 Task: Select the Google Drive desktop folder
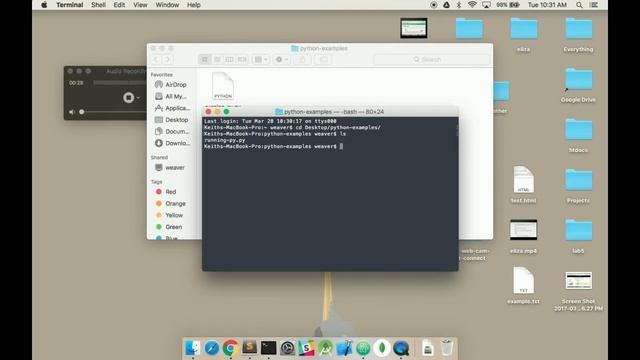[x=578, y=85]
